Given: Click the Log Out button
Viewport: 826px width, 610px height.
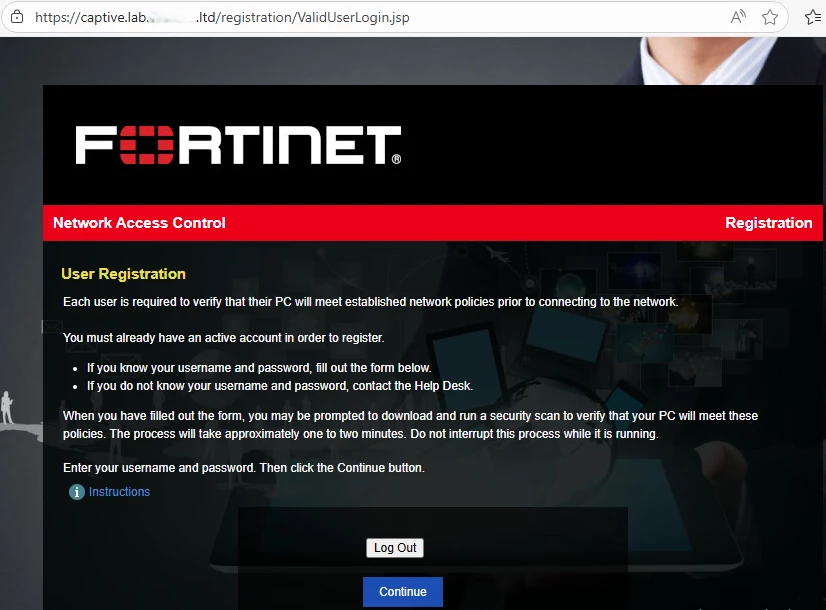Looking at the screenshot, I should pyautogui.click(x=395, y=548).
